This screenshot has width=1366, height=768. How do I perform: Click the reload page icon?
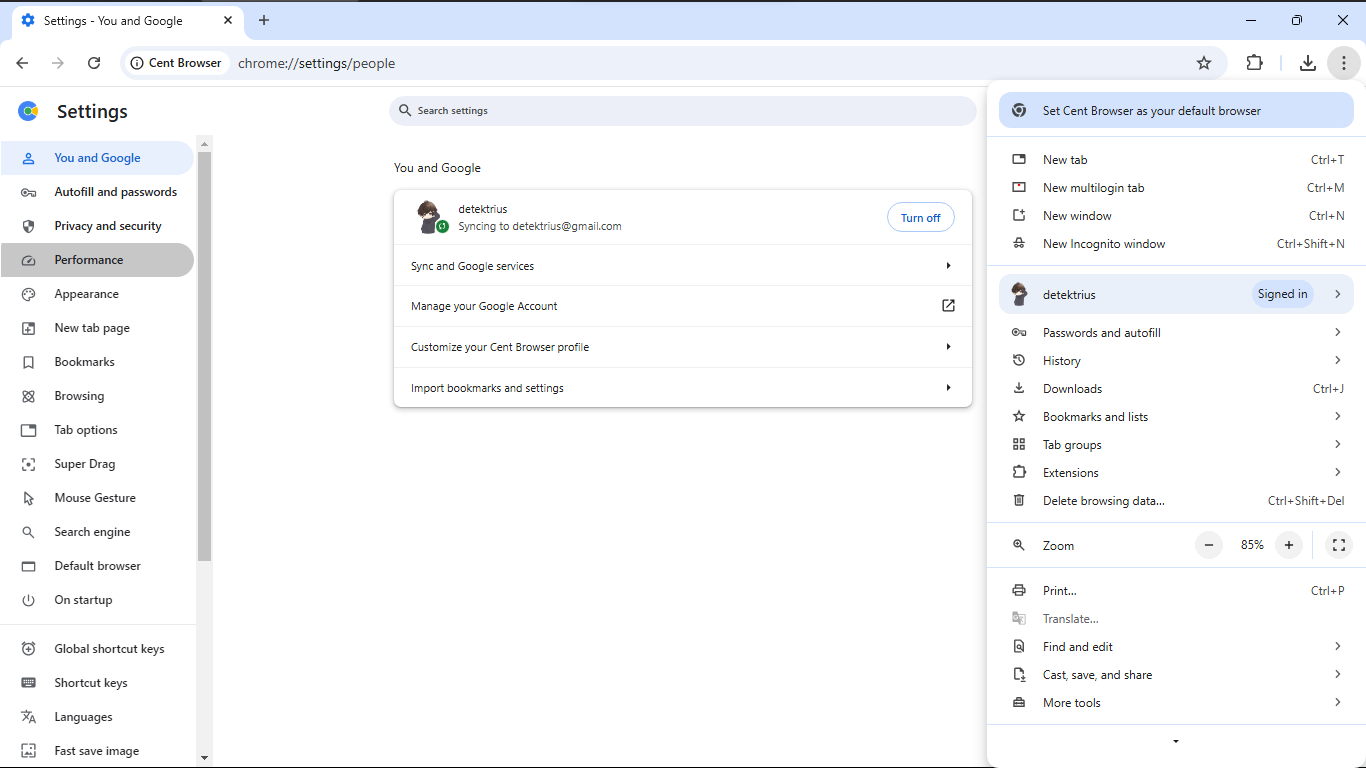pyautogui.click(x=94, y=63)
